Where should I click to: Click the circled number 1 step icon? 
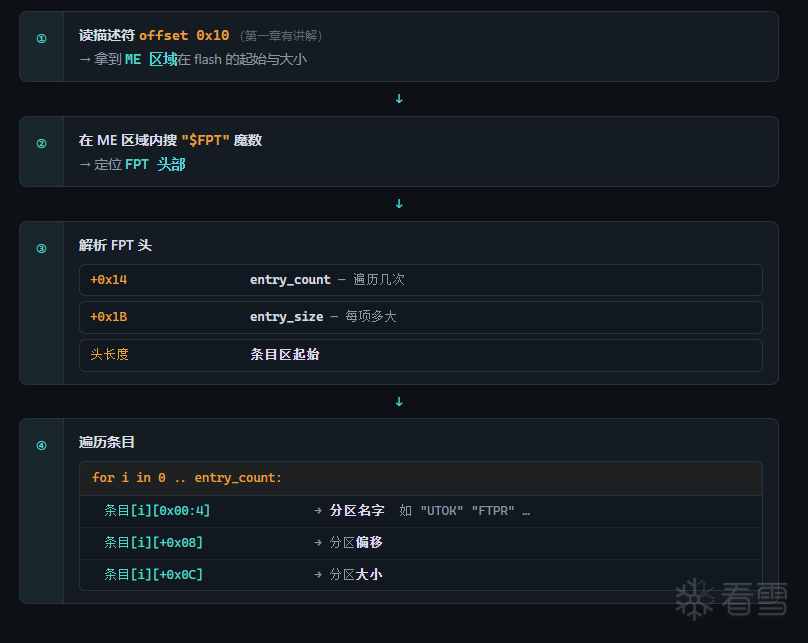tap(41, 38)
